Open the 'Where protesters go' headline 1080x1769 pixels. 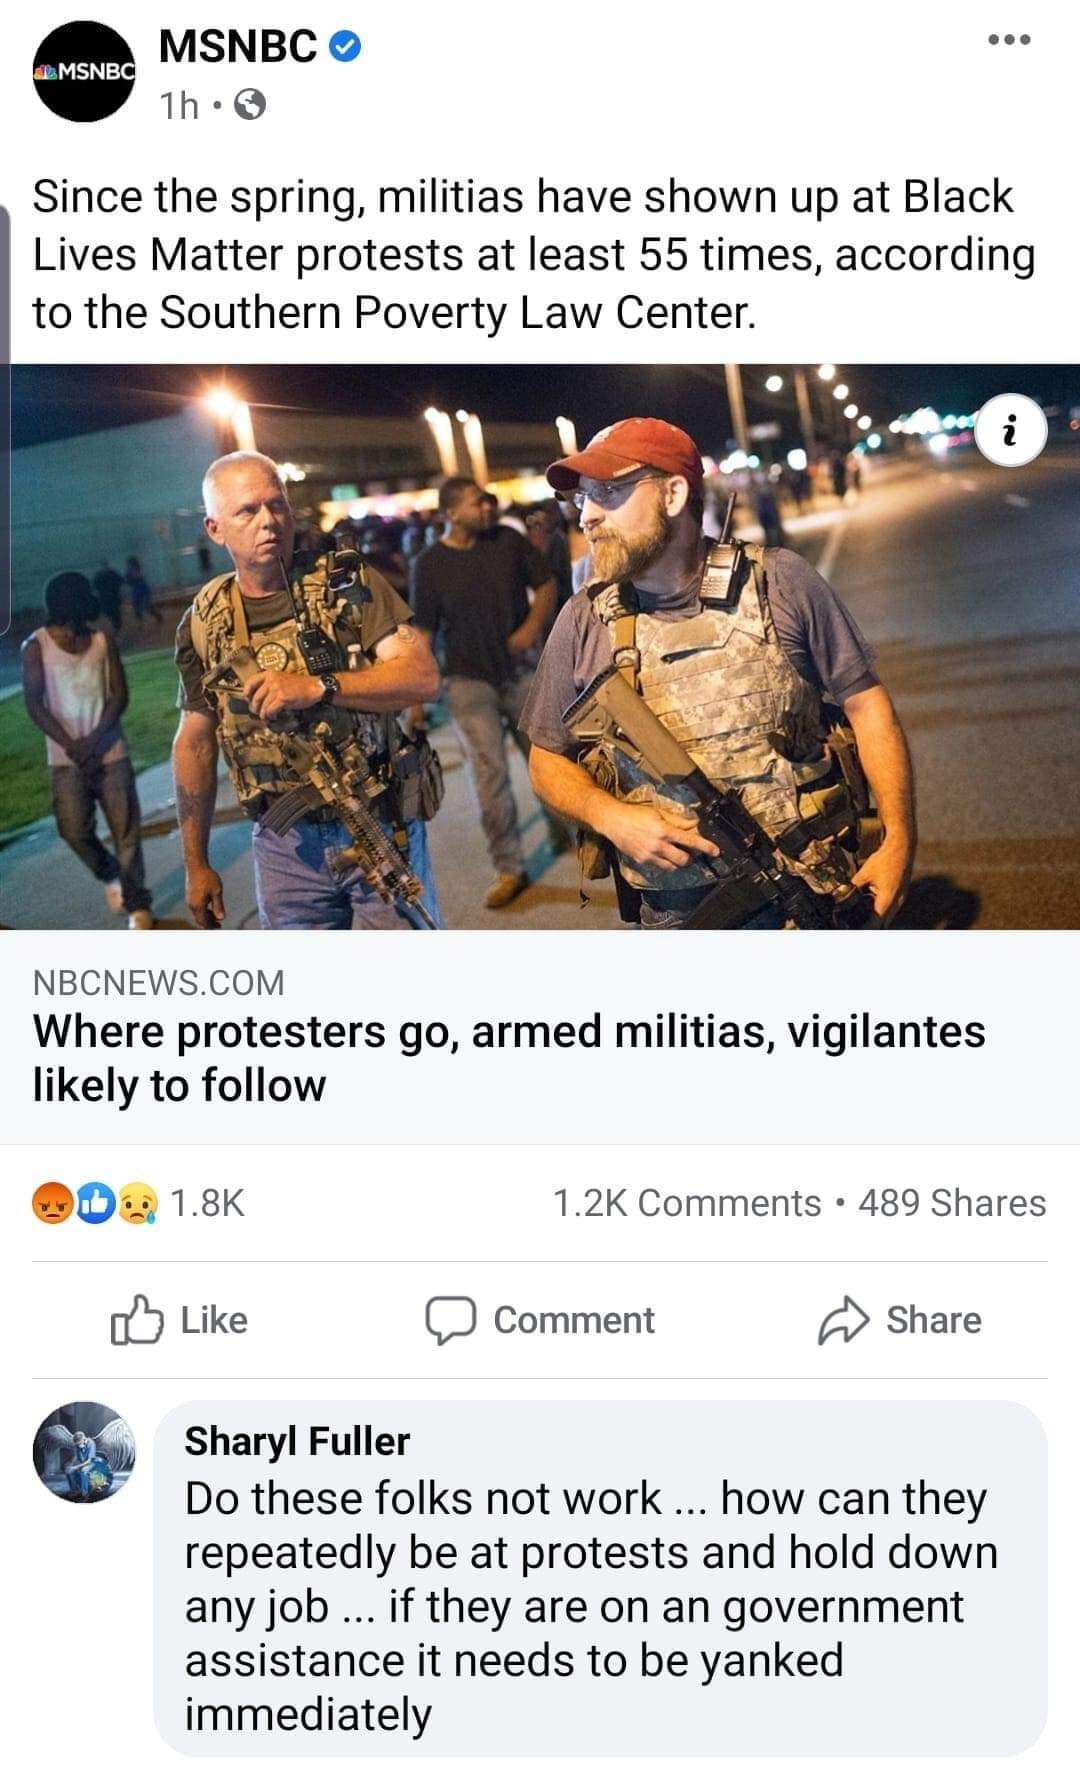(x=509, y=1058)
